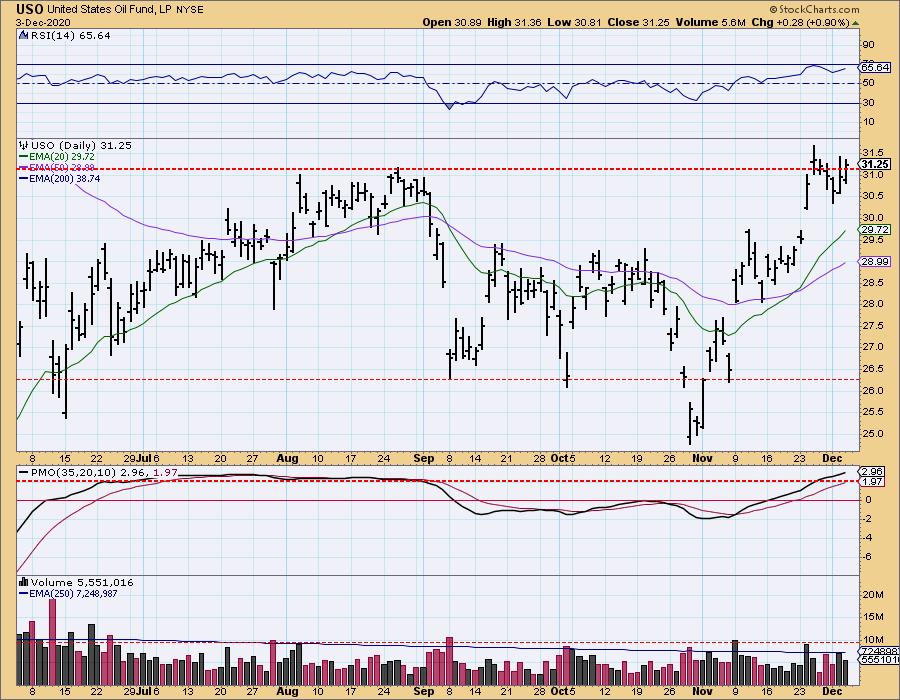Screen dimensions: 900x700
Task: Click the Volume panel legend icon
Action: click(24, 582)
